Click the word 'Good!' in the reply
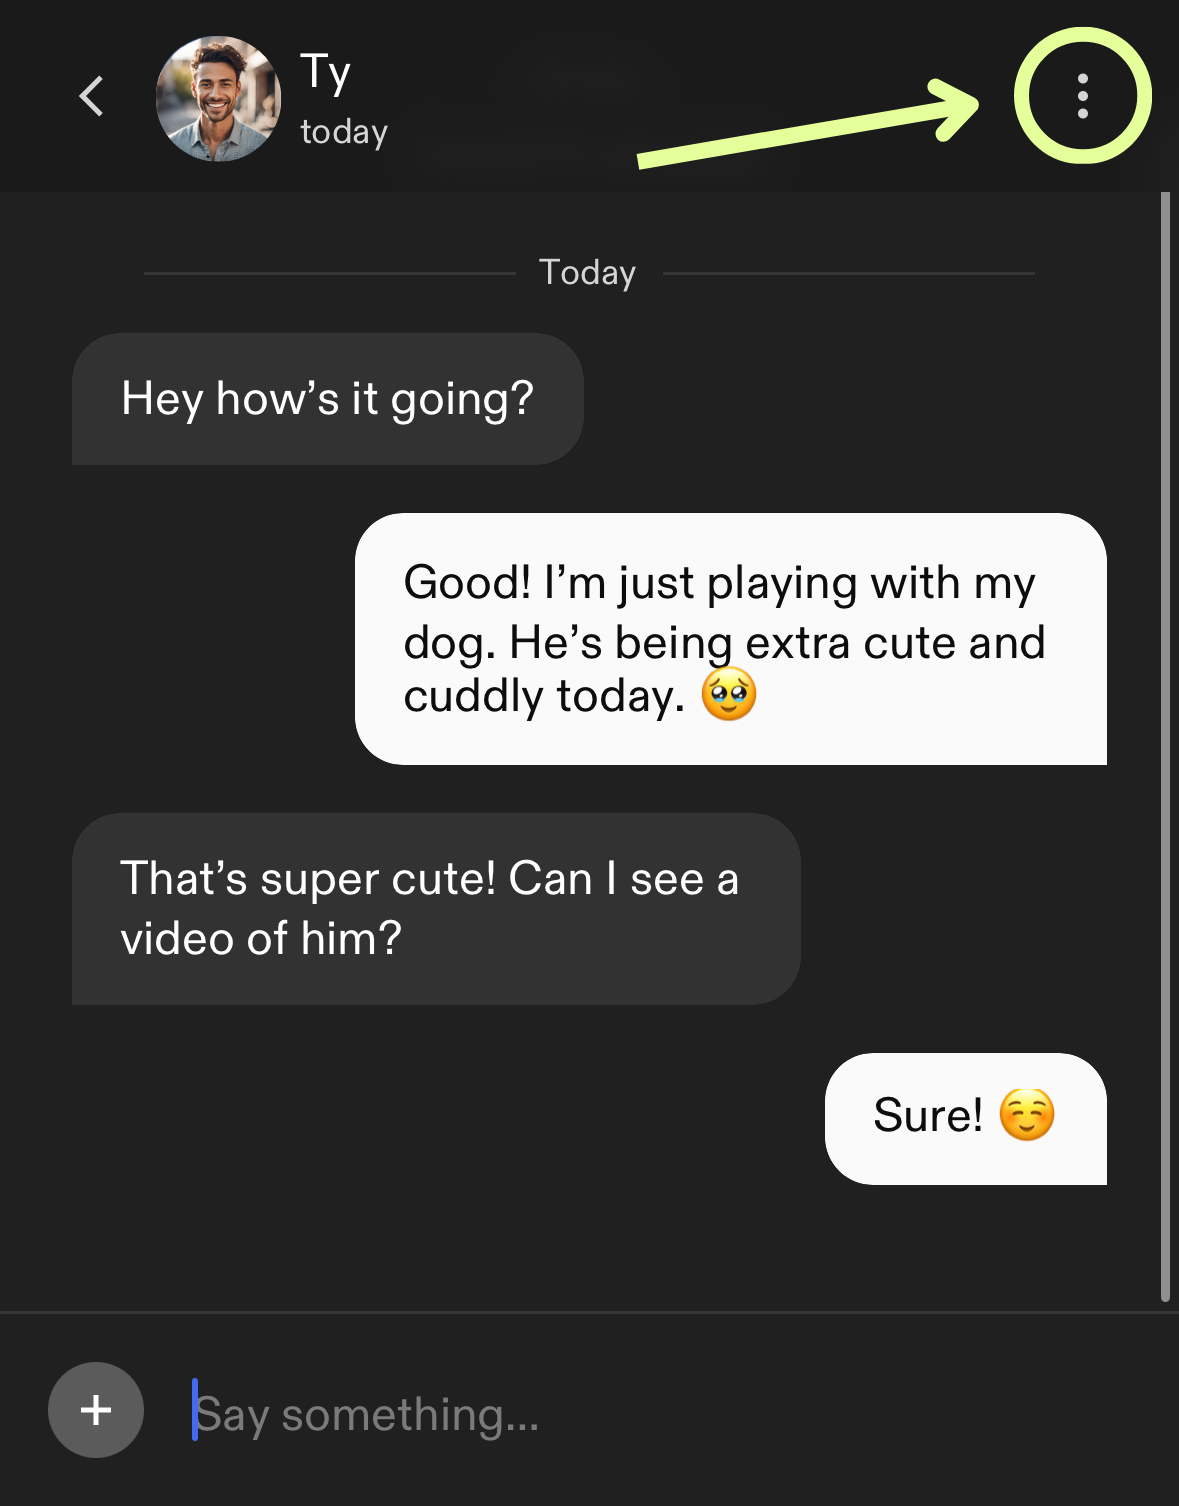Image resolution: width=1179 pixels, height=1506 pixels. click(467, 582)
